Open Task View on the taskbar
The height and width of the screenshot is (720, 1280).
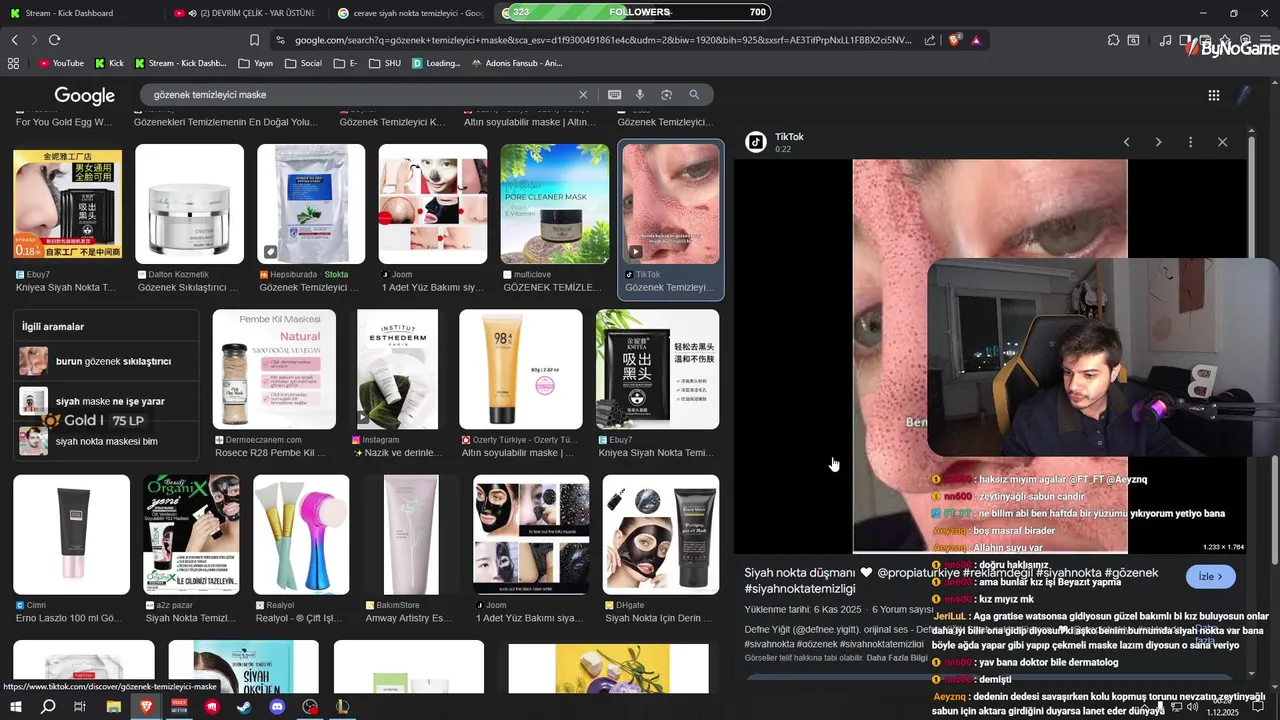click(80, 707)
